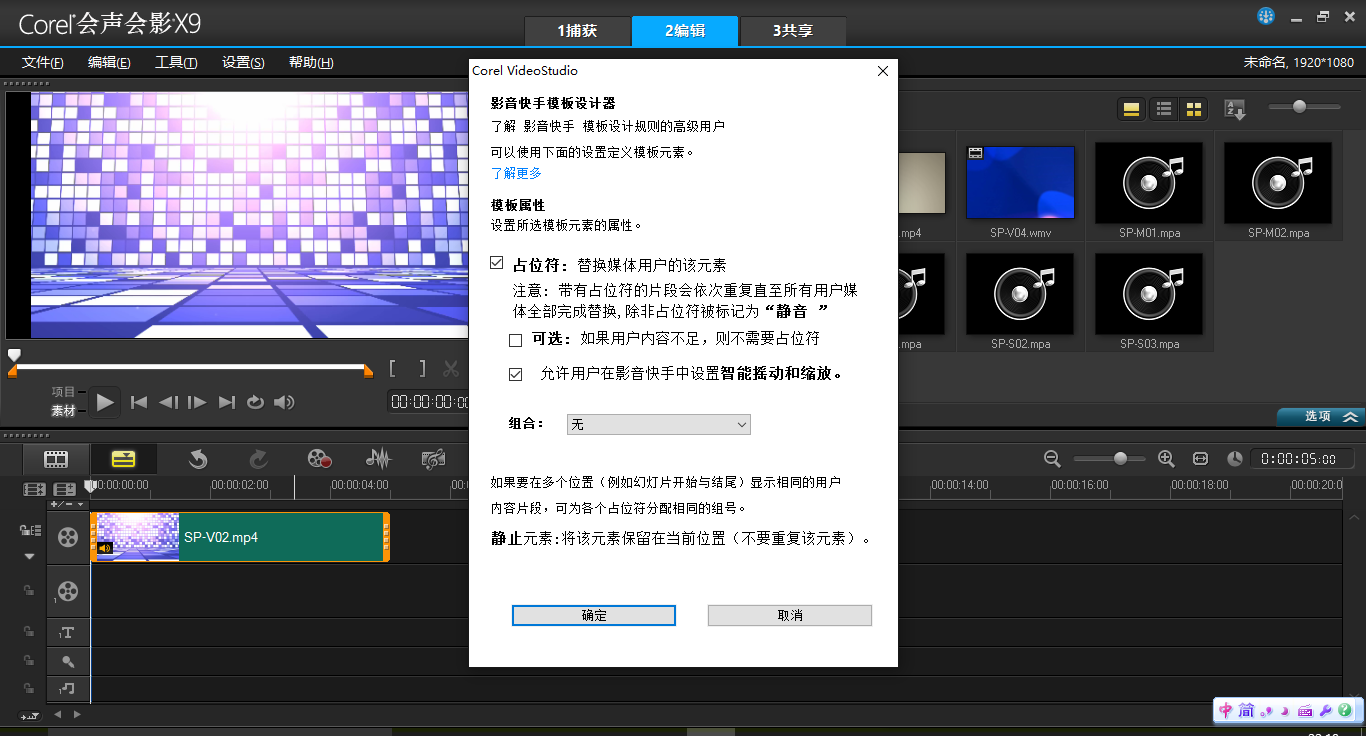This screenshot has width=1366, height=736.
Task: Click the library thumbnail size slider
Action: click(1304, 106)
